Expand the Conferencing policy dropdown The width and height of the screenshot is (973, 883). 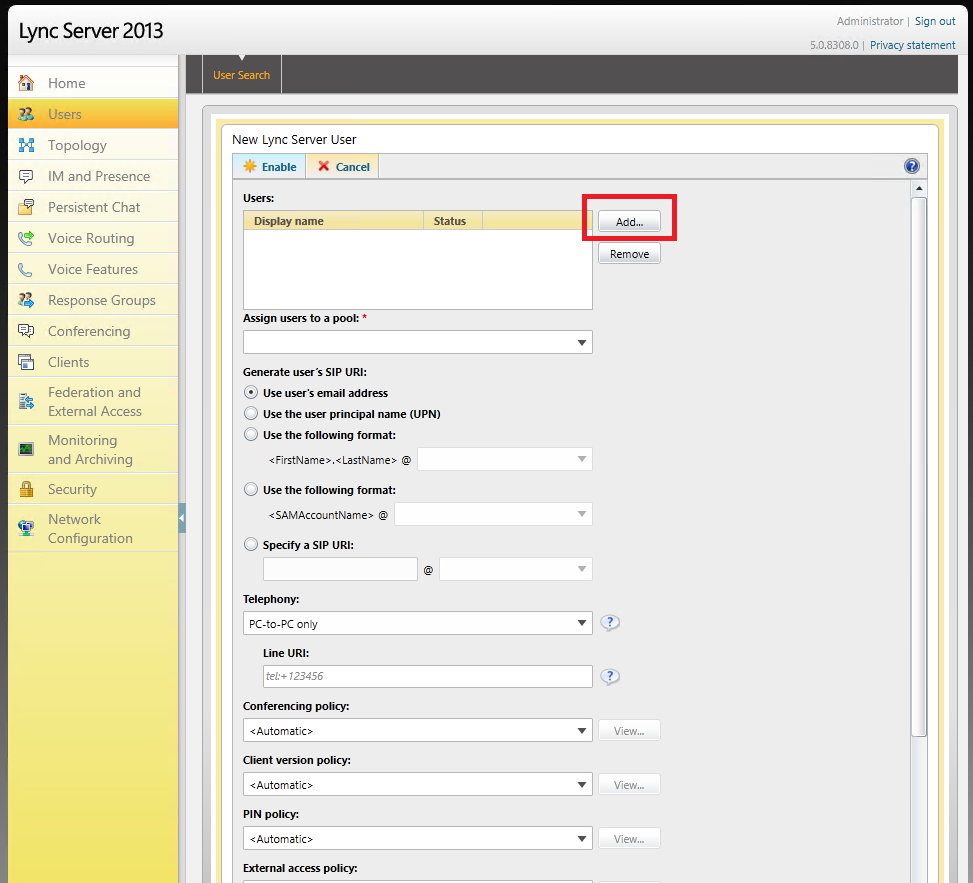(x=418, y=730)
